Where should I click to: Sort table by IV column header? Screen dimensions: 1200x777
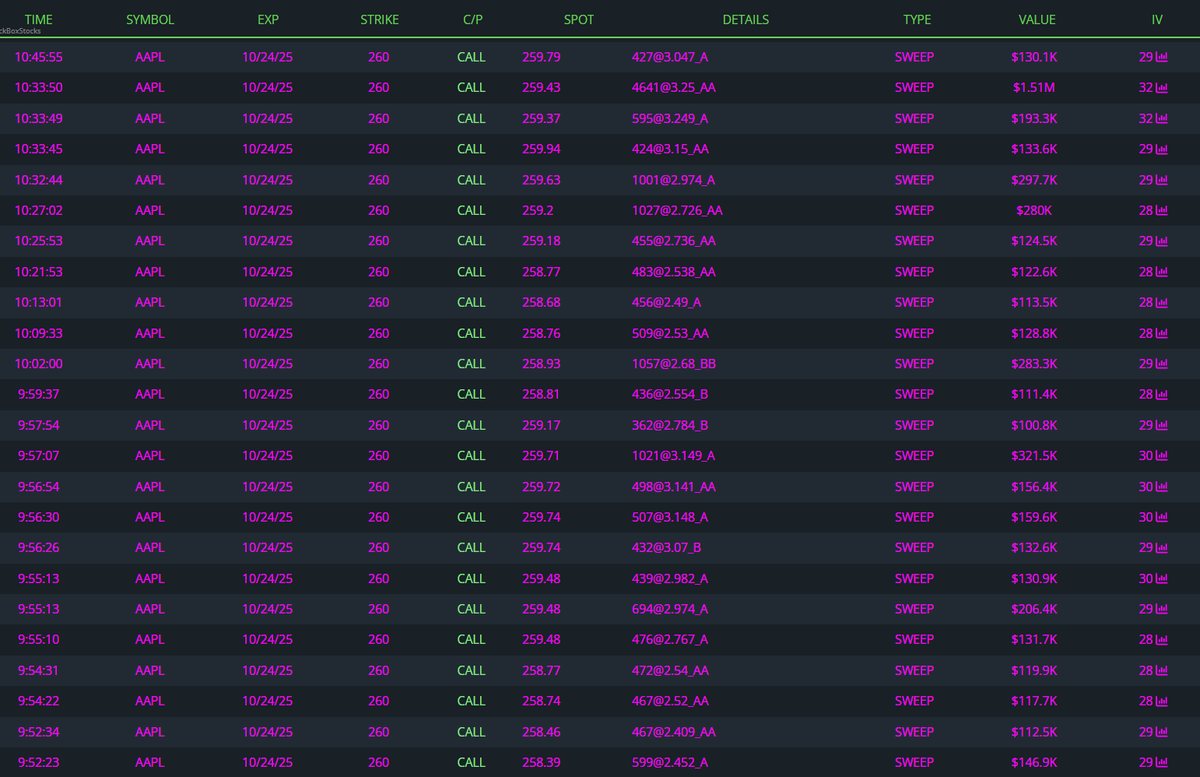tap(1157, 20)
